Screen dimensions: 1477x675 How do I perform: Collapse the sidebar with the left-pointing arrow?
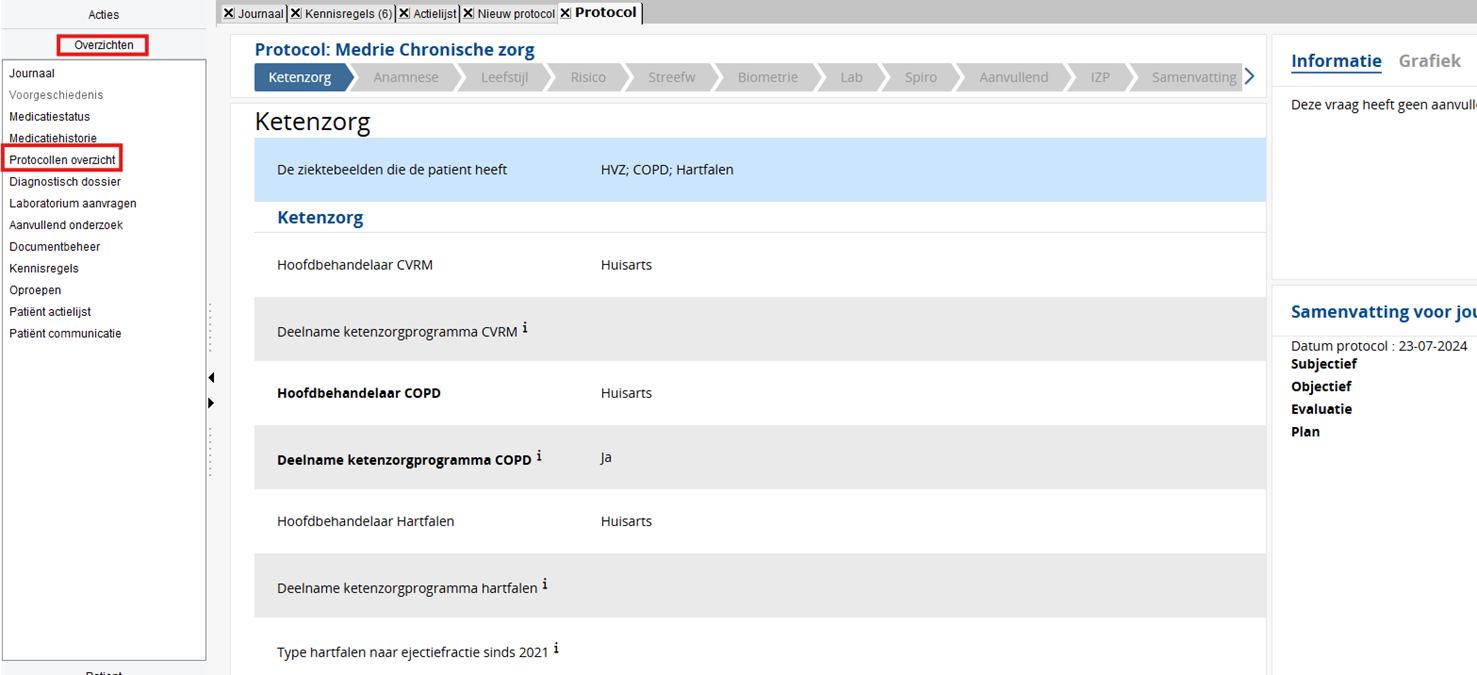coord(211,378)
